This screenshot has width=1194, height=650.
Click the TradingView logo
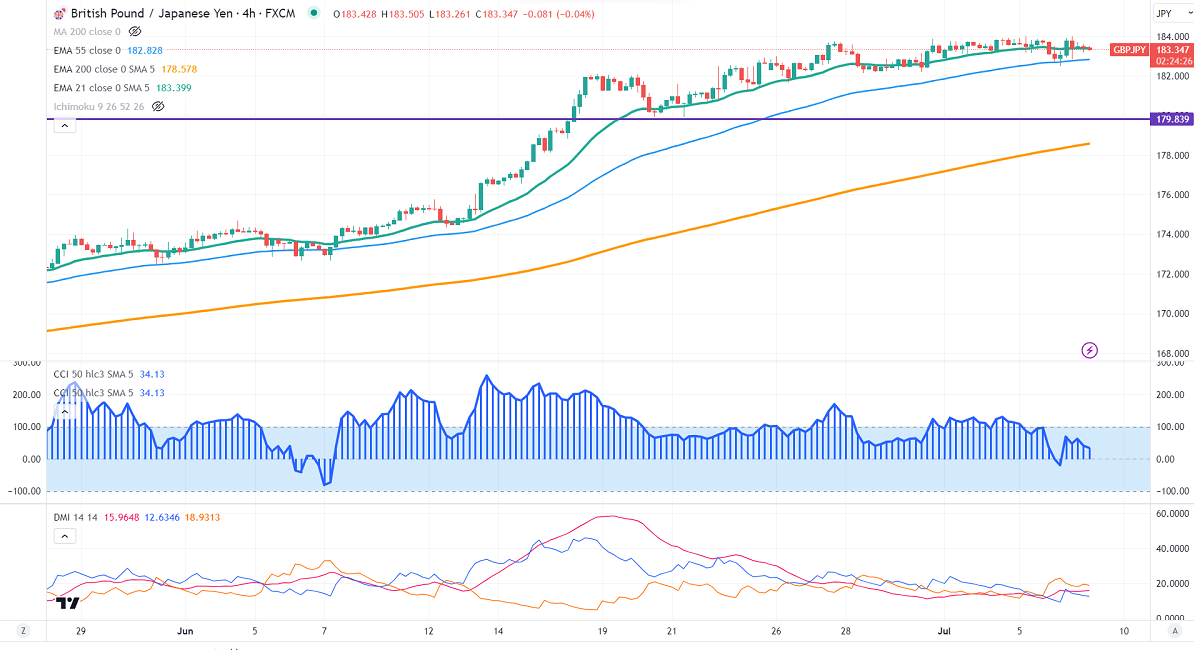tap(68, 604)
